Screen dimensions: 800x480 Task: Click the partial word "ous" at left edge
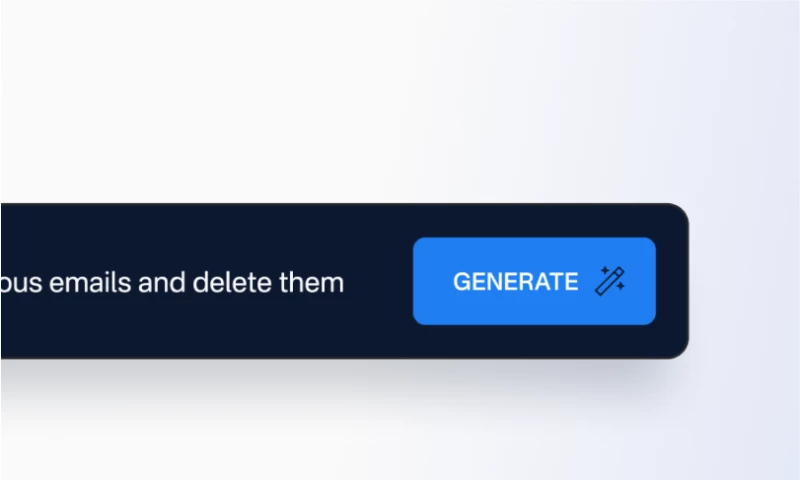click(21, 282)
